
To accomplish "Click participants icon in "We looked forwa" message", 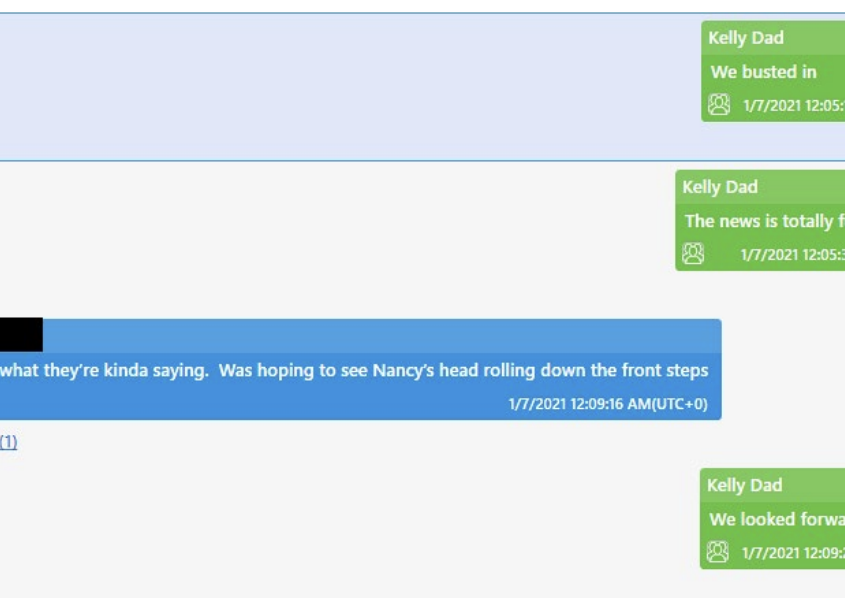I will (718, 552).
